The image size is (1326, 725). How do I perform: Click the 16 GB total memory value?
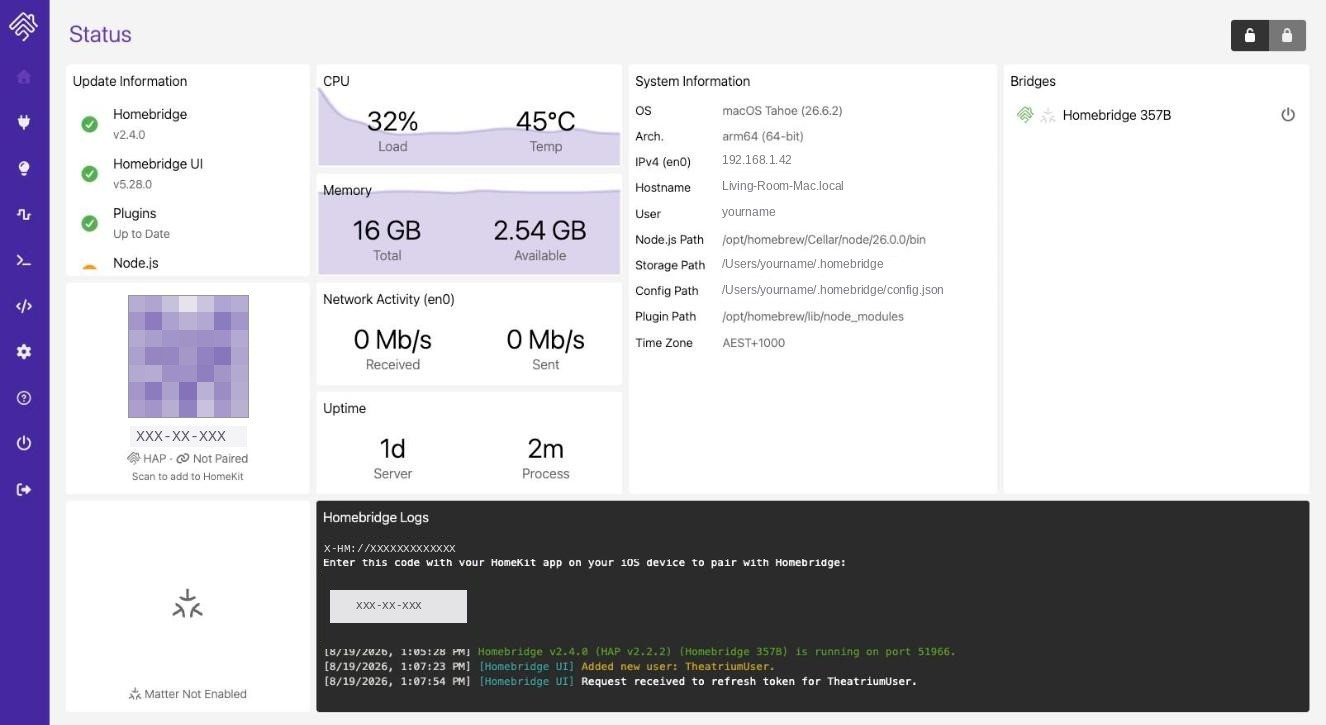pyautogui.click(x=386, y=230)
